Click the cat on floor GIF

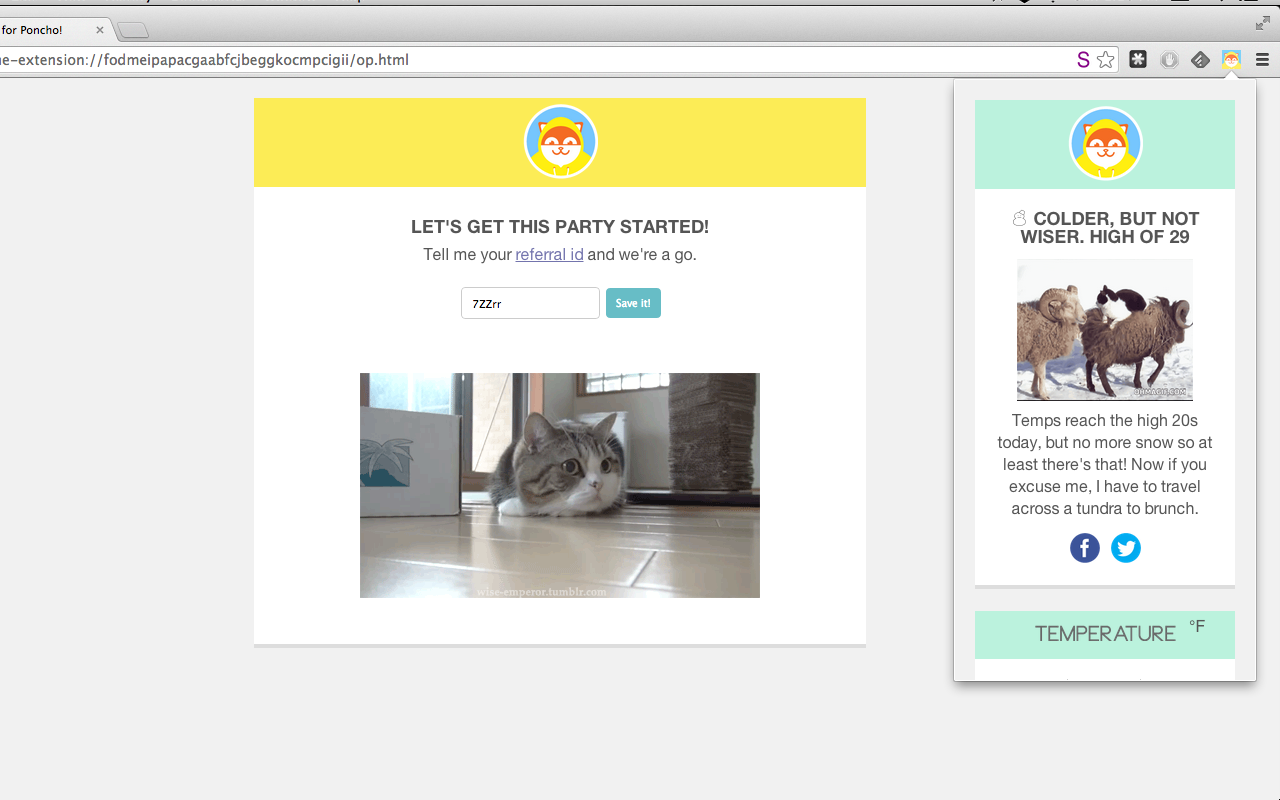tap(560, 485)
